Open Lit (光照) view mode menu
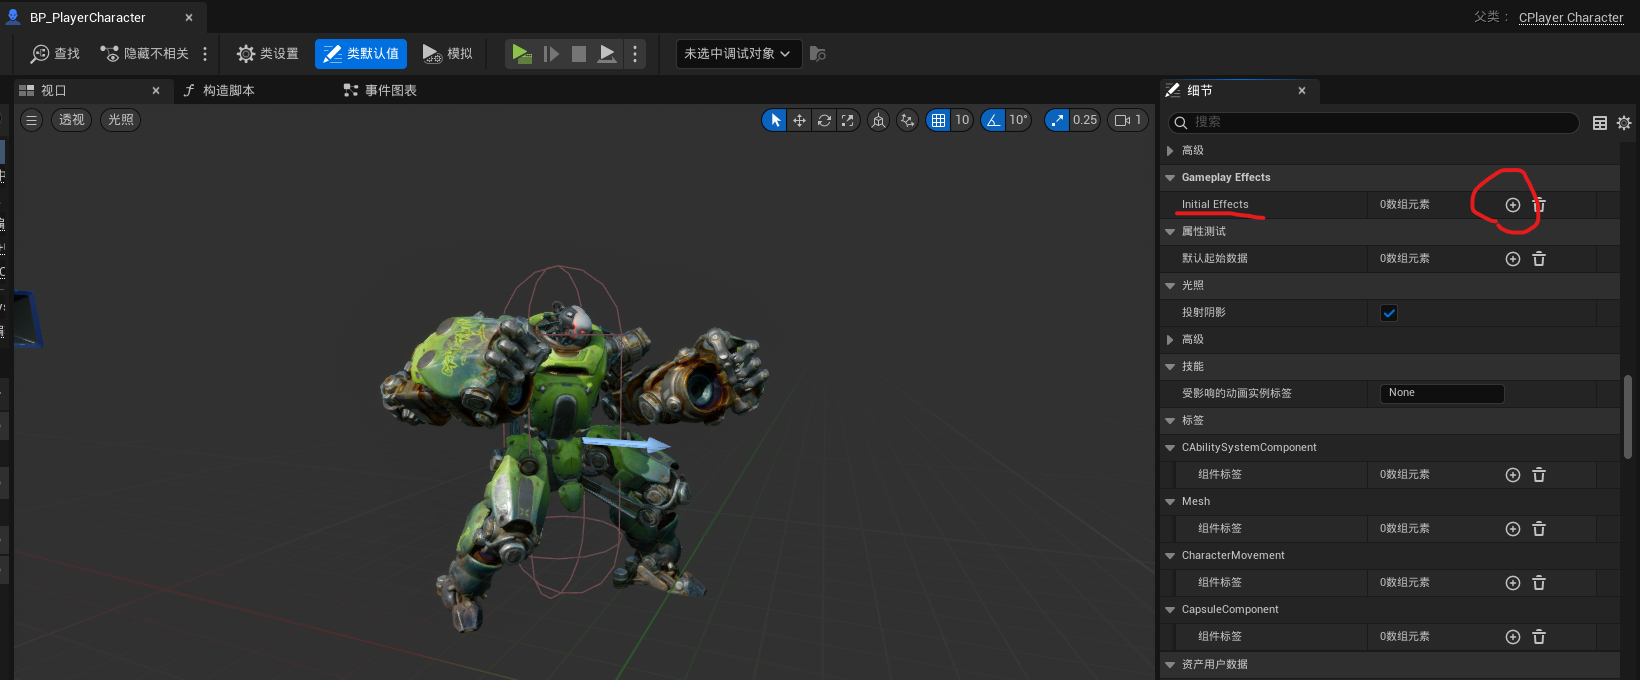The width and height of the screenshot is (1640, 680). point(121,120)
